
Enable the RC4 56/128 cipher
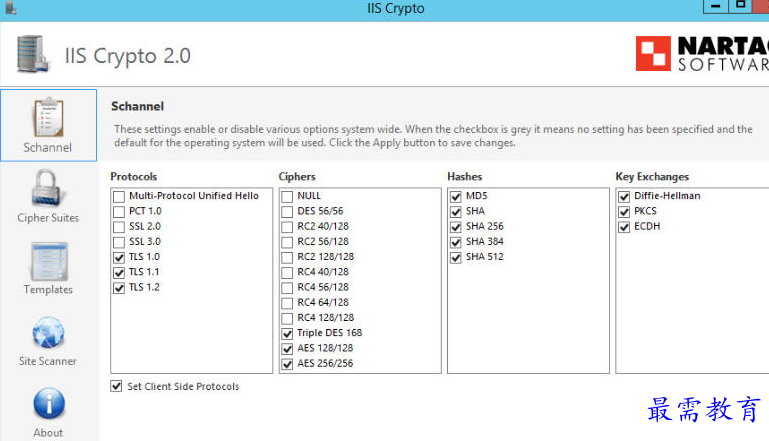tap(287, 288)
